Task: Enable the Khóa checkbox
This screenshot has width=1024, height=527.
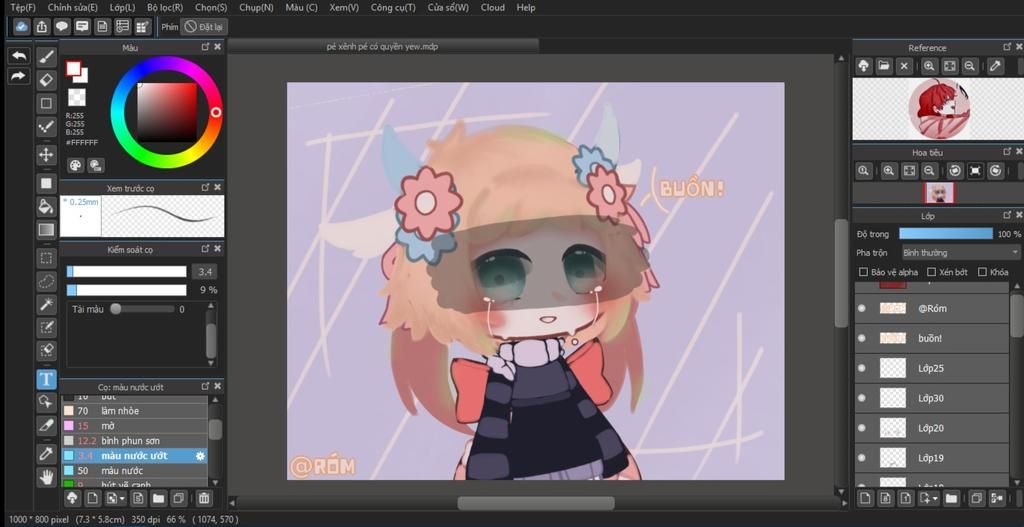Action: (982, 272)
